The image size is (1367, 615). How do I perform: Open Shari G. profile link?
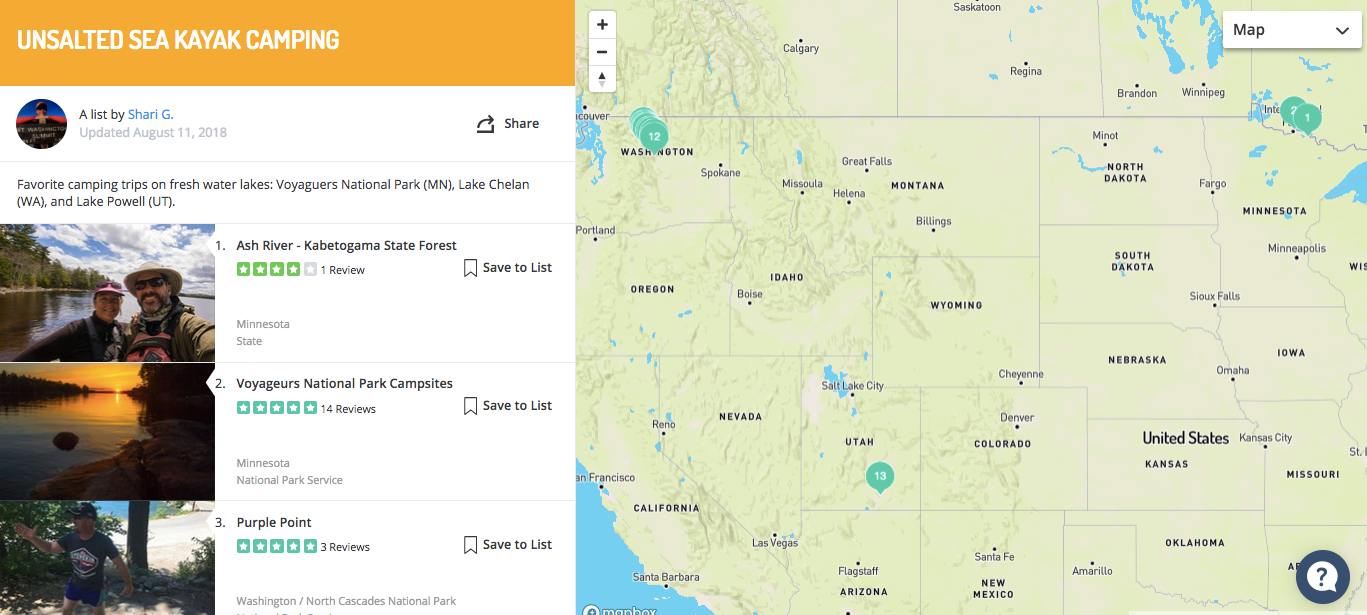point(151,114)
